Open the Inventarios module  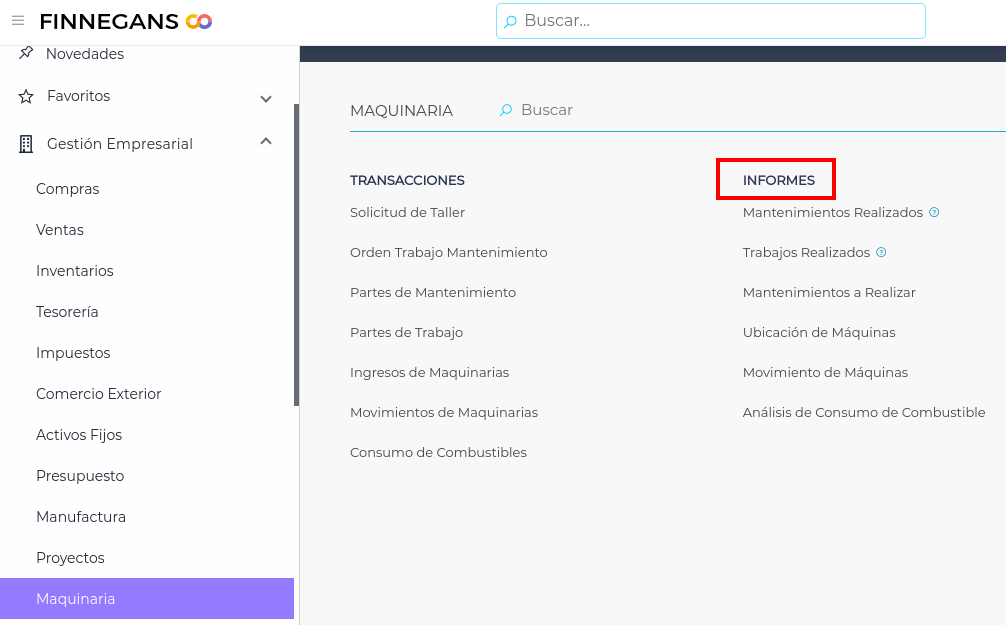point(74,271)
